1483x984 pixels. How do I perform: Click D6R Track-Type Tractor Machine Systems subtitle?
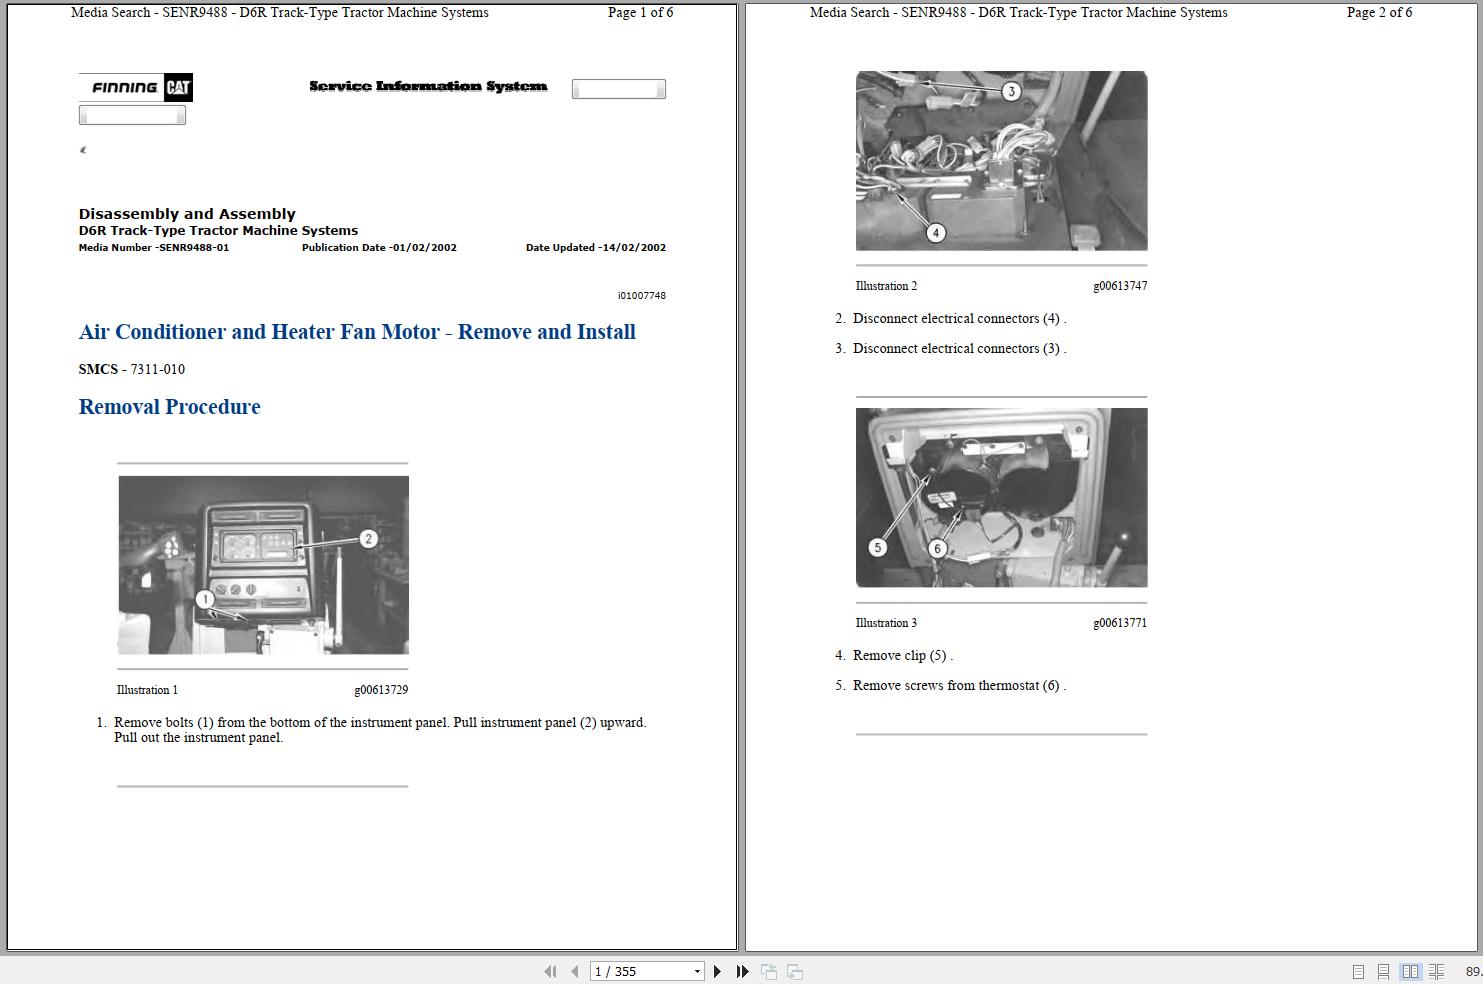[x=218, y=230]
